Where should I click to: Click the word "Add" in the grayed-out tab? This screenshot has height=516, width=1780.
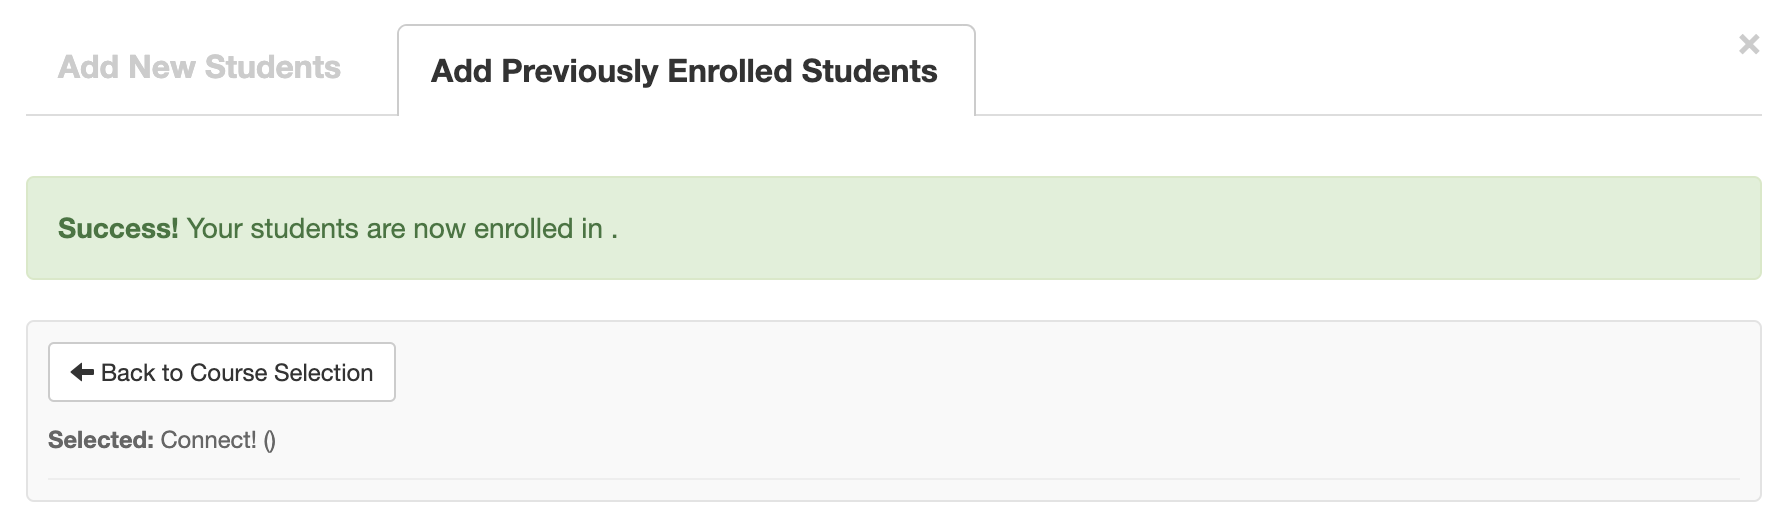coord(89,67)
